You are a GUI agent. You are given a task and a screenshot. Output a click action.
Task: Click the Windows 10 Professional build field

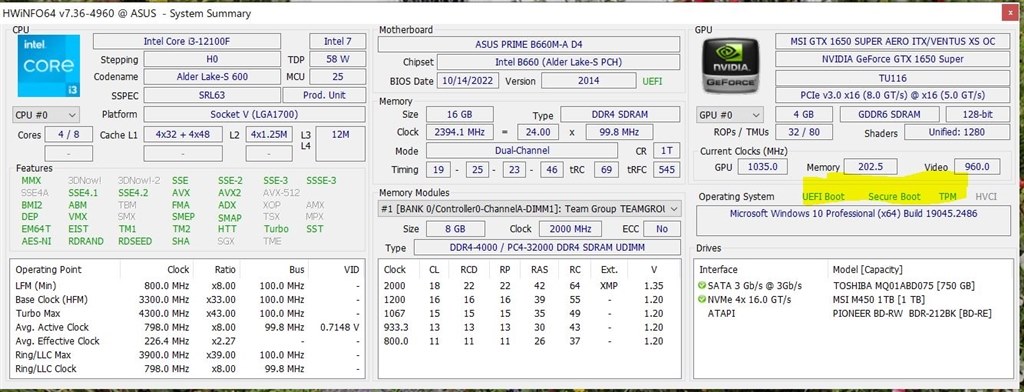pos(854,220)
